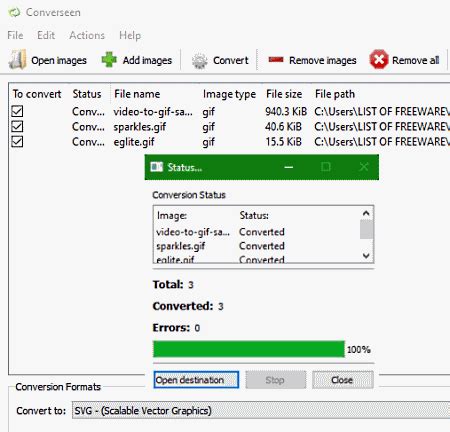Viewport: 450px width, 432px height.
Task: Open the File menu
Action: tap(15, 35)
